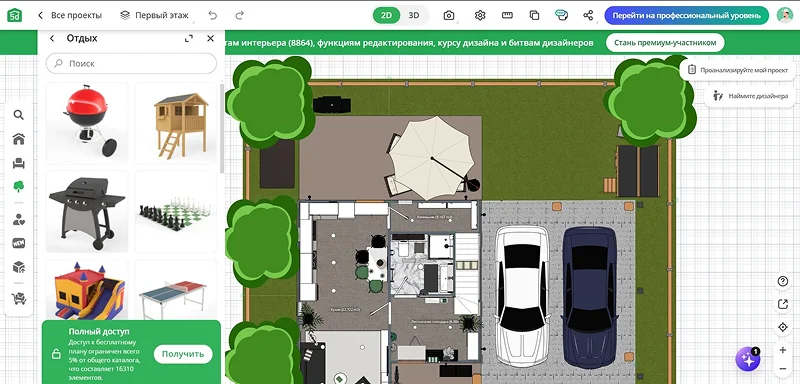The width and height of the screenshot is (800, 384).
Task: Click Проанализируйте мой проект button
Action: click(737, 70)
